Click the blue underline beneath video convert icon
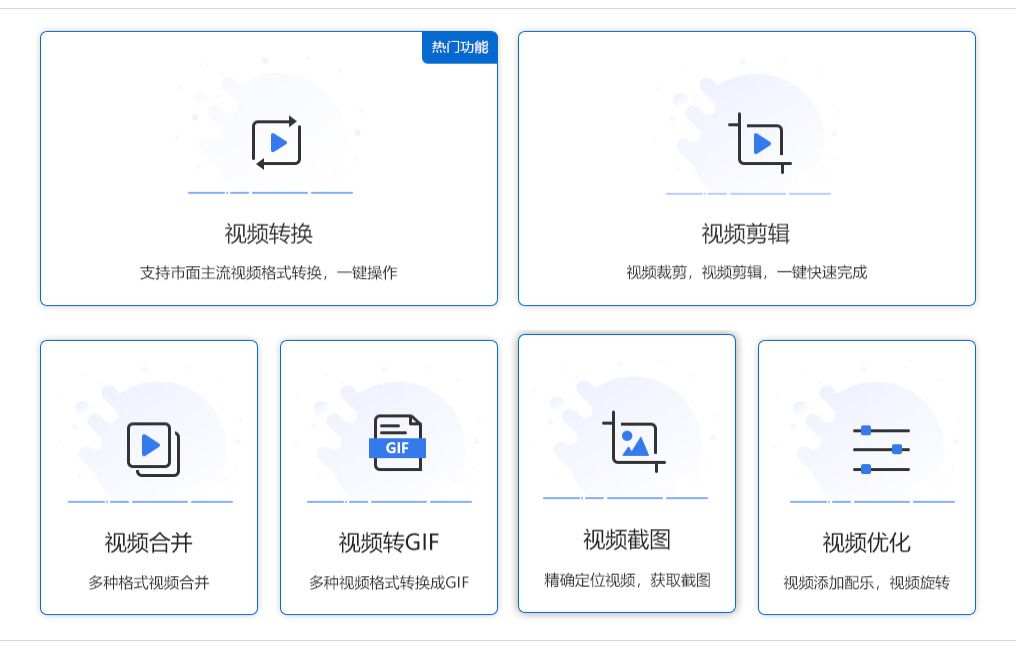The height and width of the screenshot is (649, 1016). point(270,192)
